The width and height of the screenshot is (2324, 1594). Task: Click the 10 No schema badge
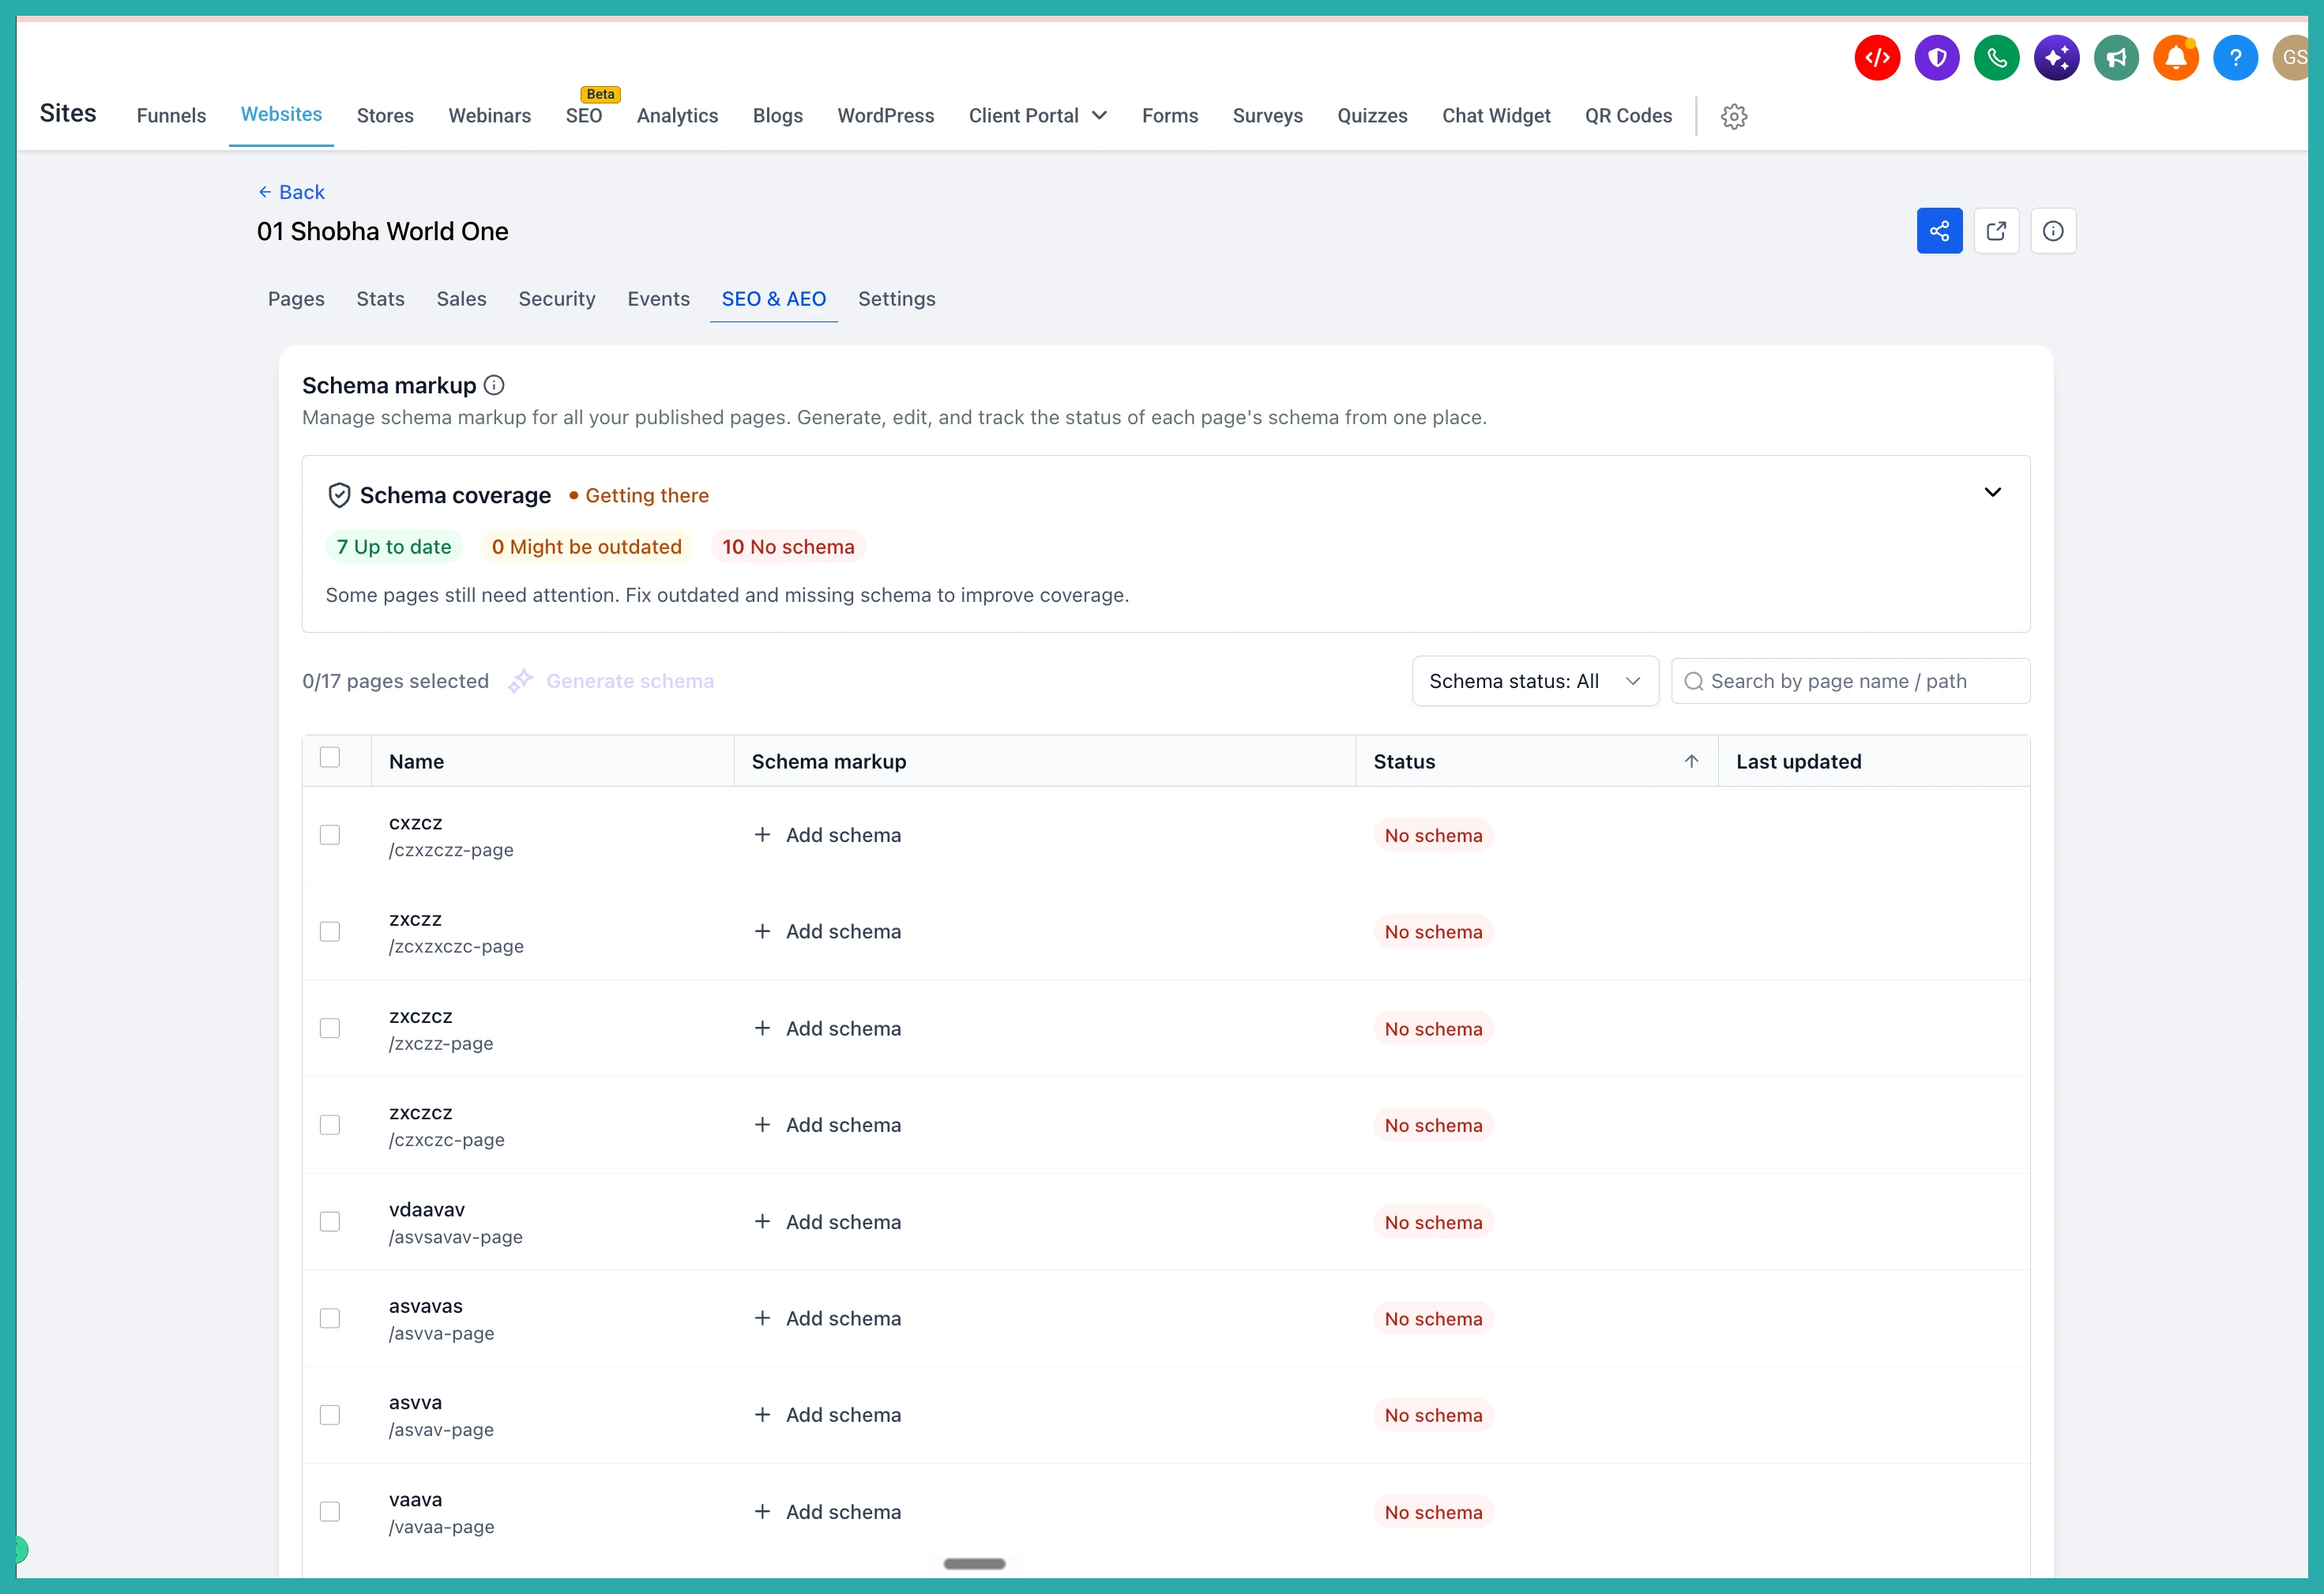[x=788, y=547]
